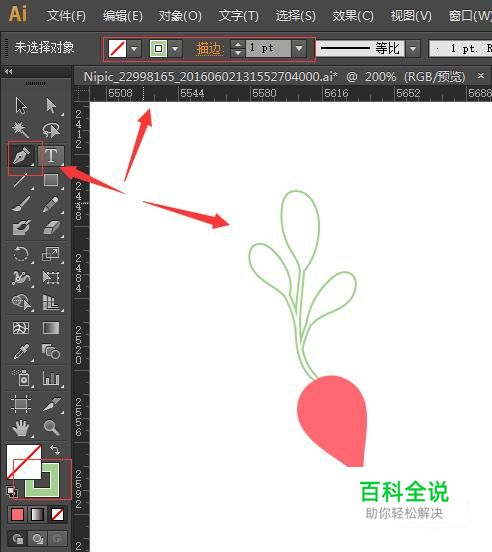Collapse the tools panel with double arrows
The width and height of the screenshot is (492, 552).
pyautogui.click(x=9, y=71)
